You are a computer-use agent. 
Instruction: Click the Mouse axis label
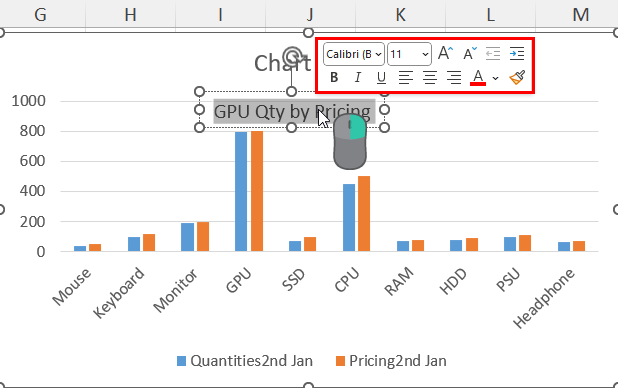[72, 287]
